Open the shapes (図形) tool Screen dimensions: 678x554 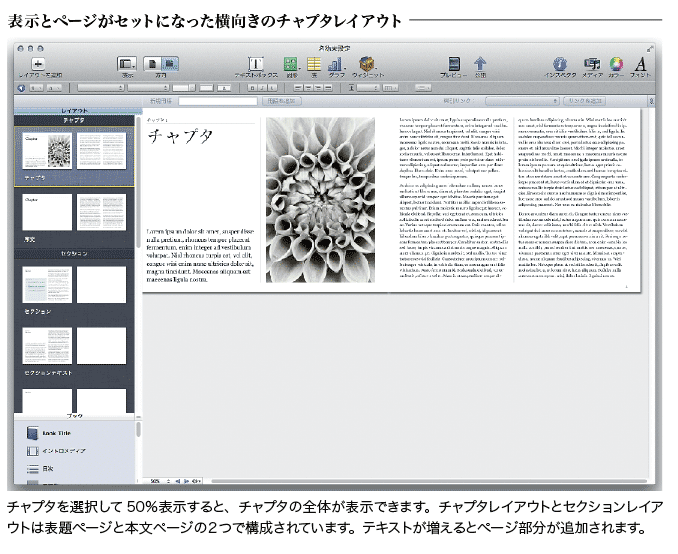coord(291,64)
